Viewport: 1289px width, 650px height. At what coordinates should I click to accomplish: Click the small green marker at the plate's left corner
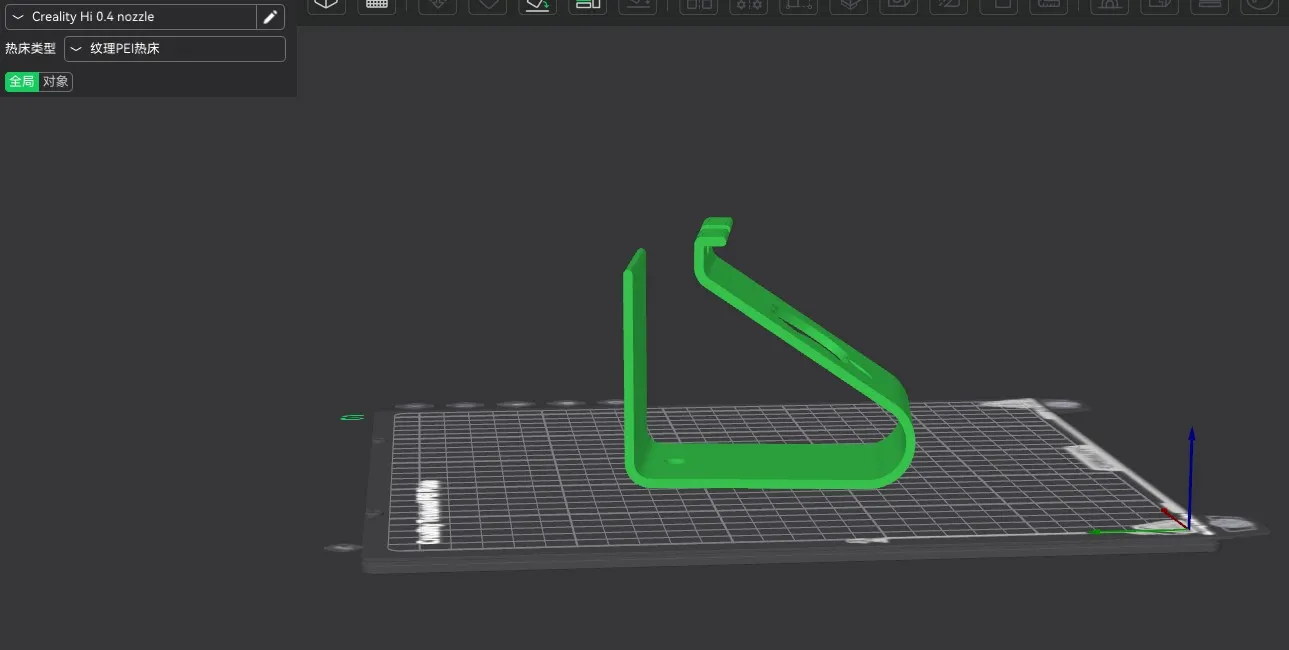tap(352, 417)
